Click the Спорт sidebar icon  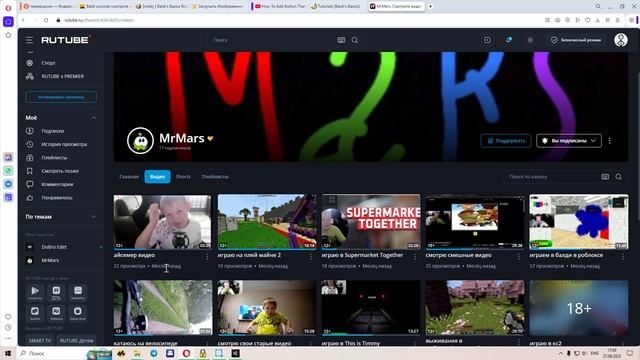click(30, 63)
